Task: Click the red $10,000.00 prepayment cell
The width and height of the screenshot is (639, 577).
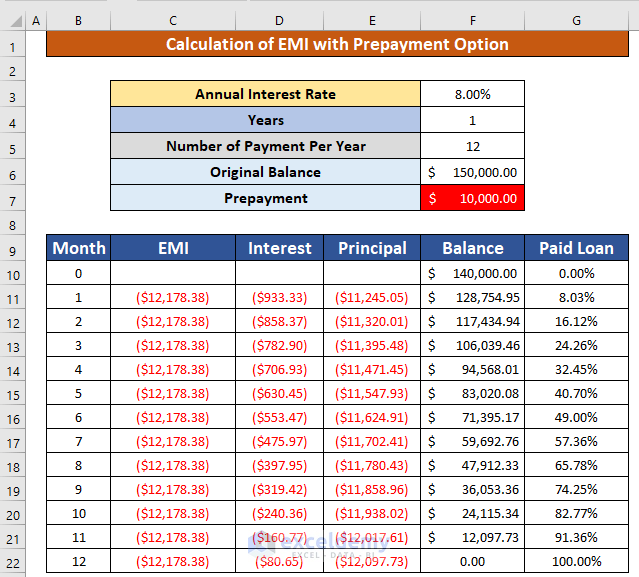Action: pos(472,198)
